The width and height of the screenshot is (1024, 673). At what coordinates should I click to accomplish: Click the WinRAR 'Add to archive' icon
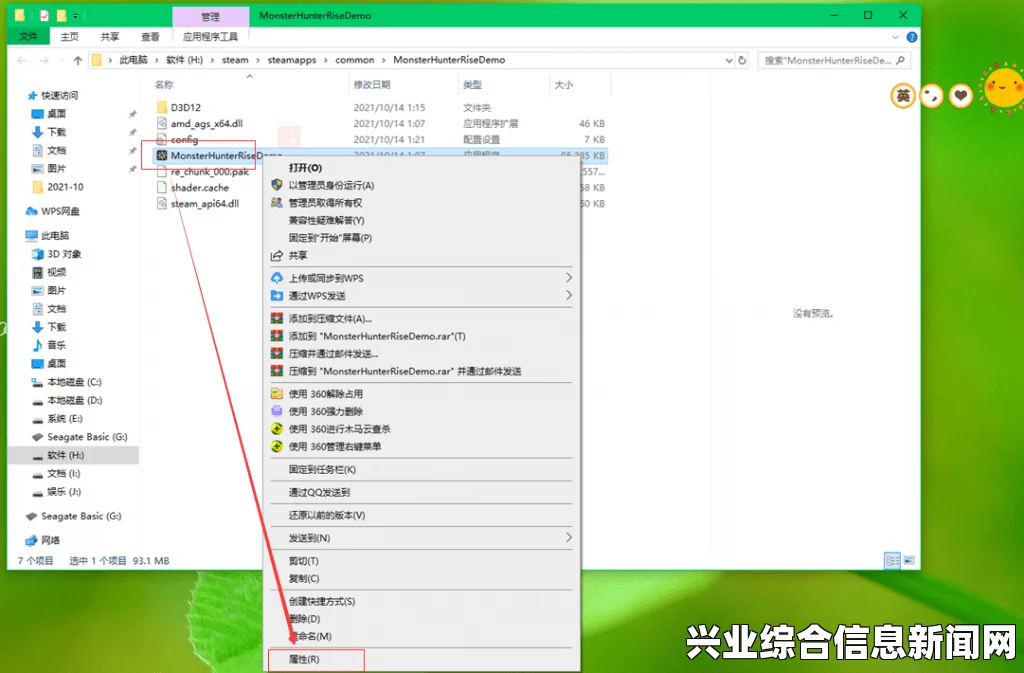(277, 319)
